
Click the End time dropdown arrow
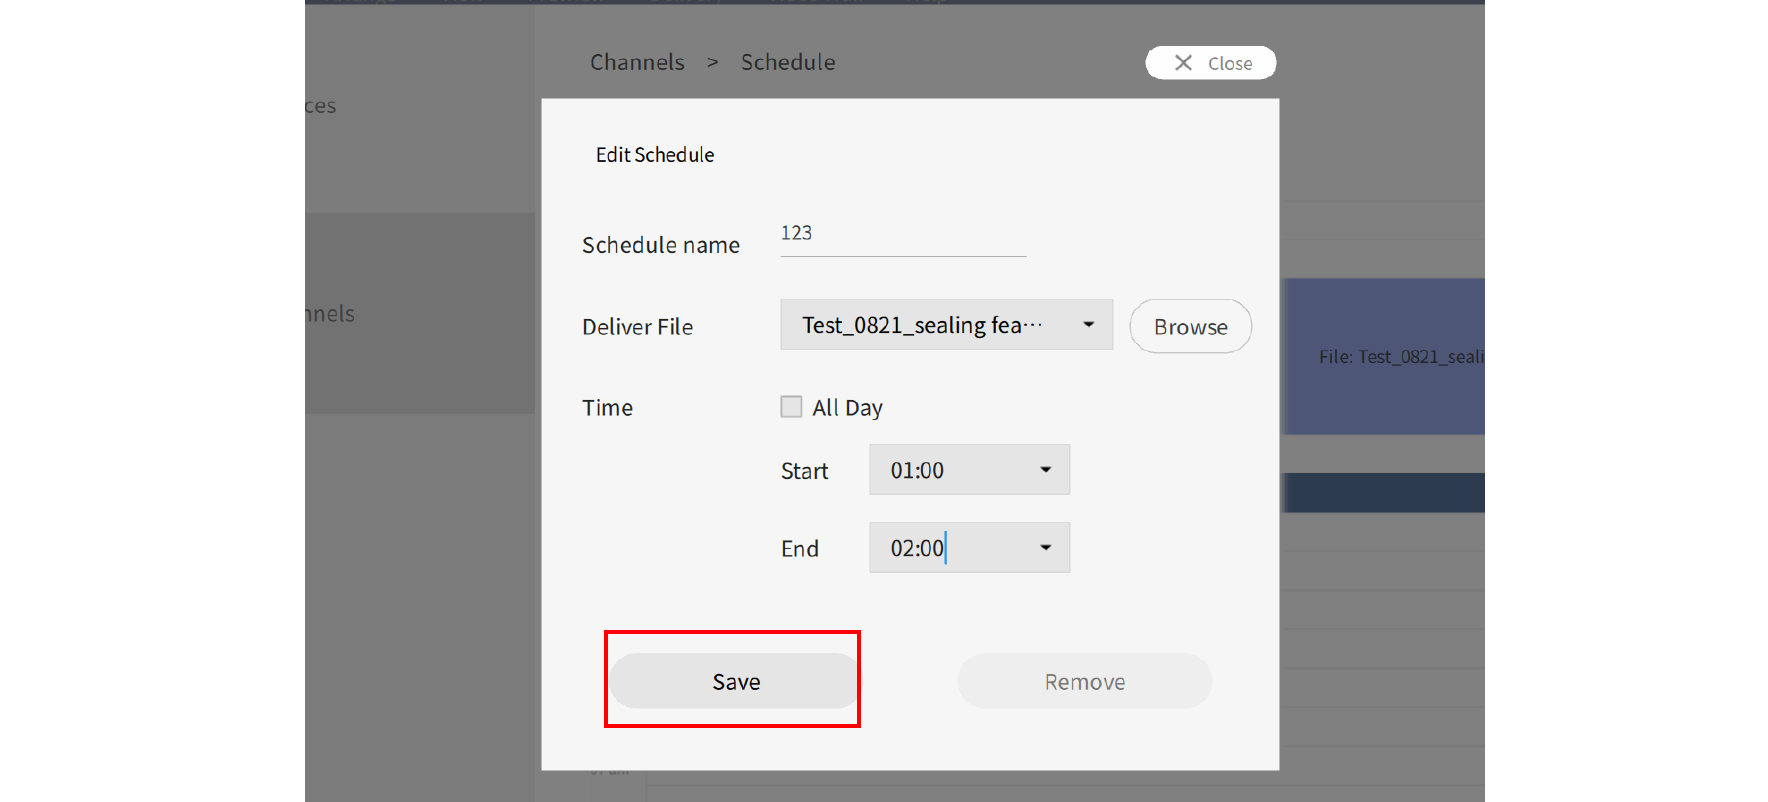(x=1045, y=548)
